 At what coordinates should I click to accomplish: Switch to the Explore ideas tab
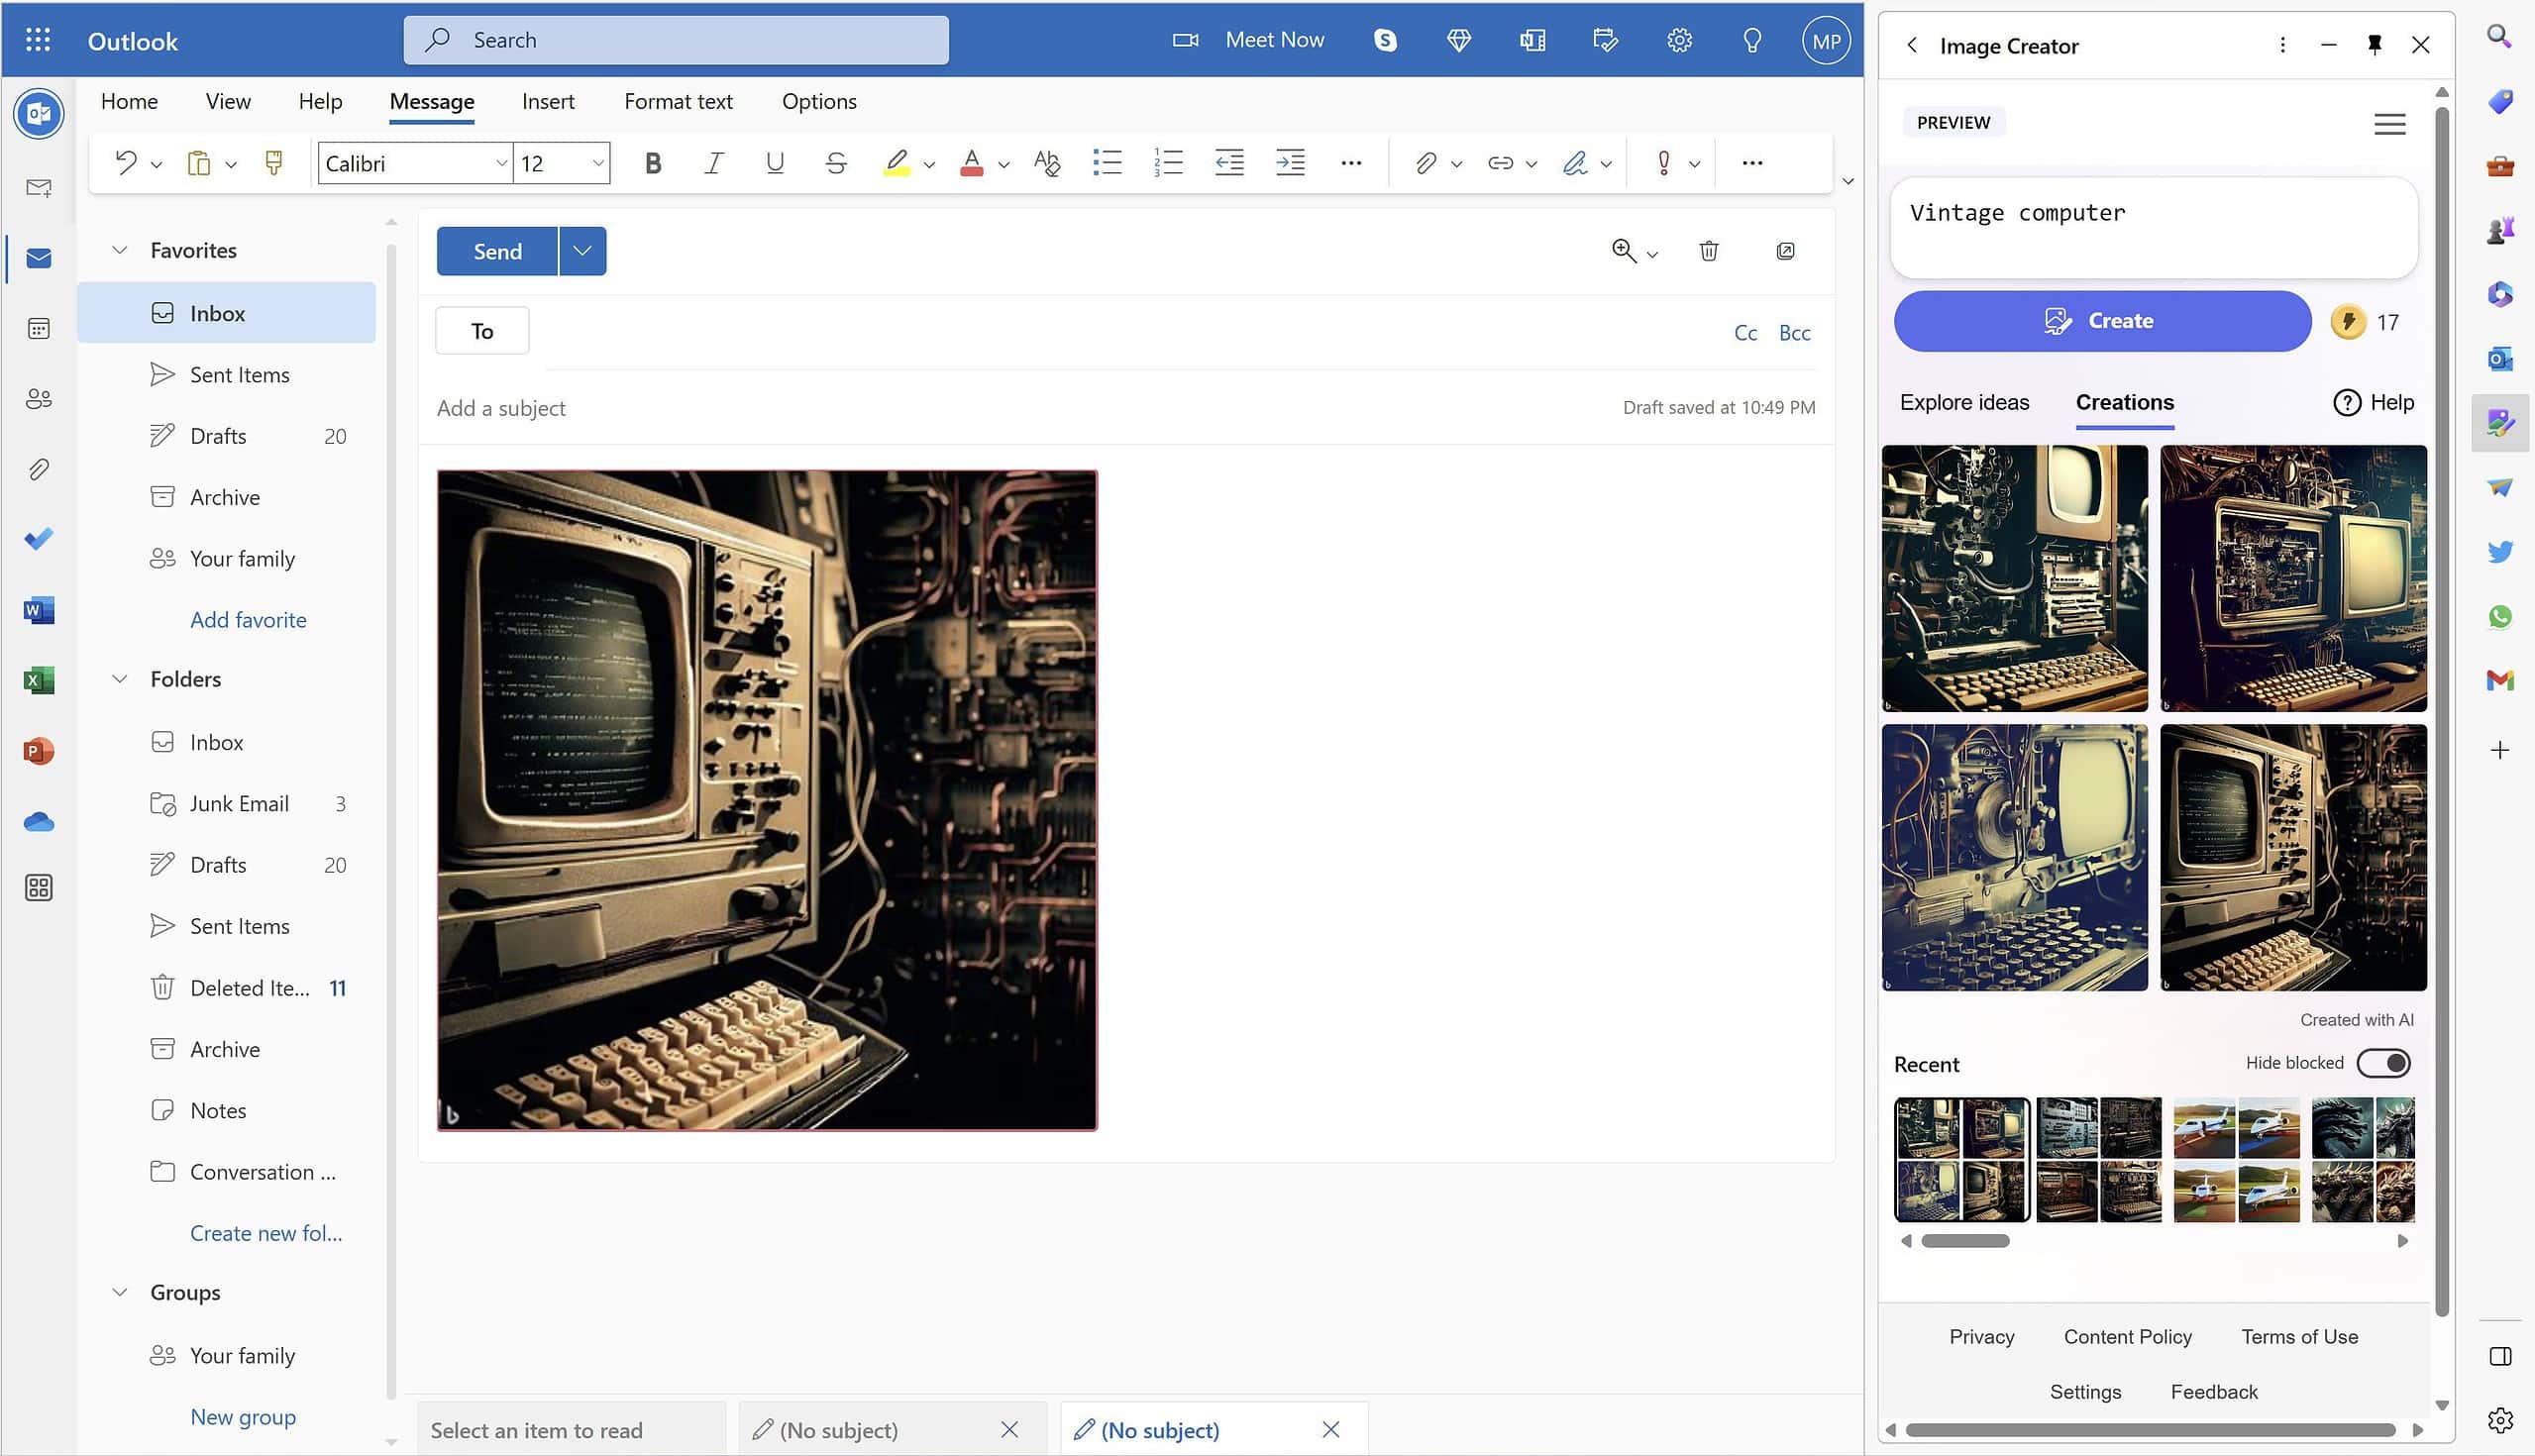(1962, 400)
